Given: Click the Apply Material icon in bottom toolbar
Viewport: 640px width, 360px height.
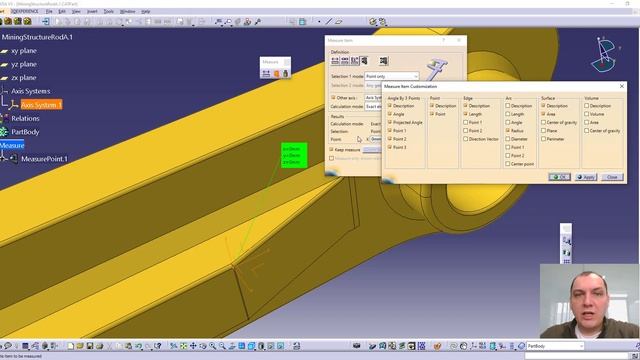Looking at the screenshot, I should (x=438, y=346).
